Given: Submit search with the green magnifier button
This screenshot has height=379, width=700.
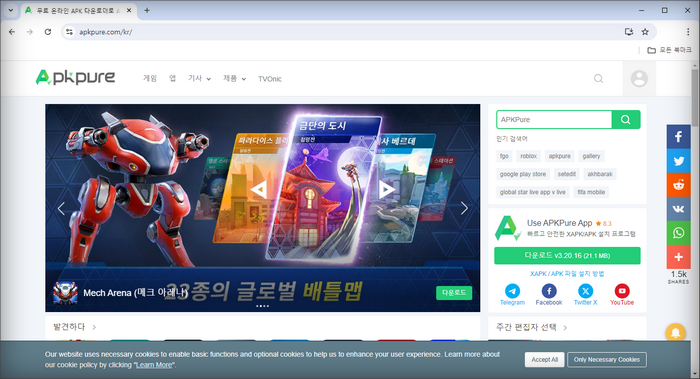Looking at the screenshot, I should [626, 120].
